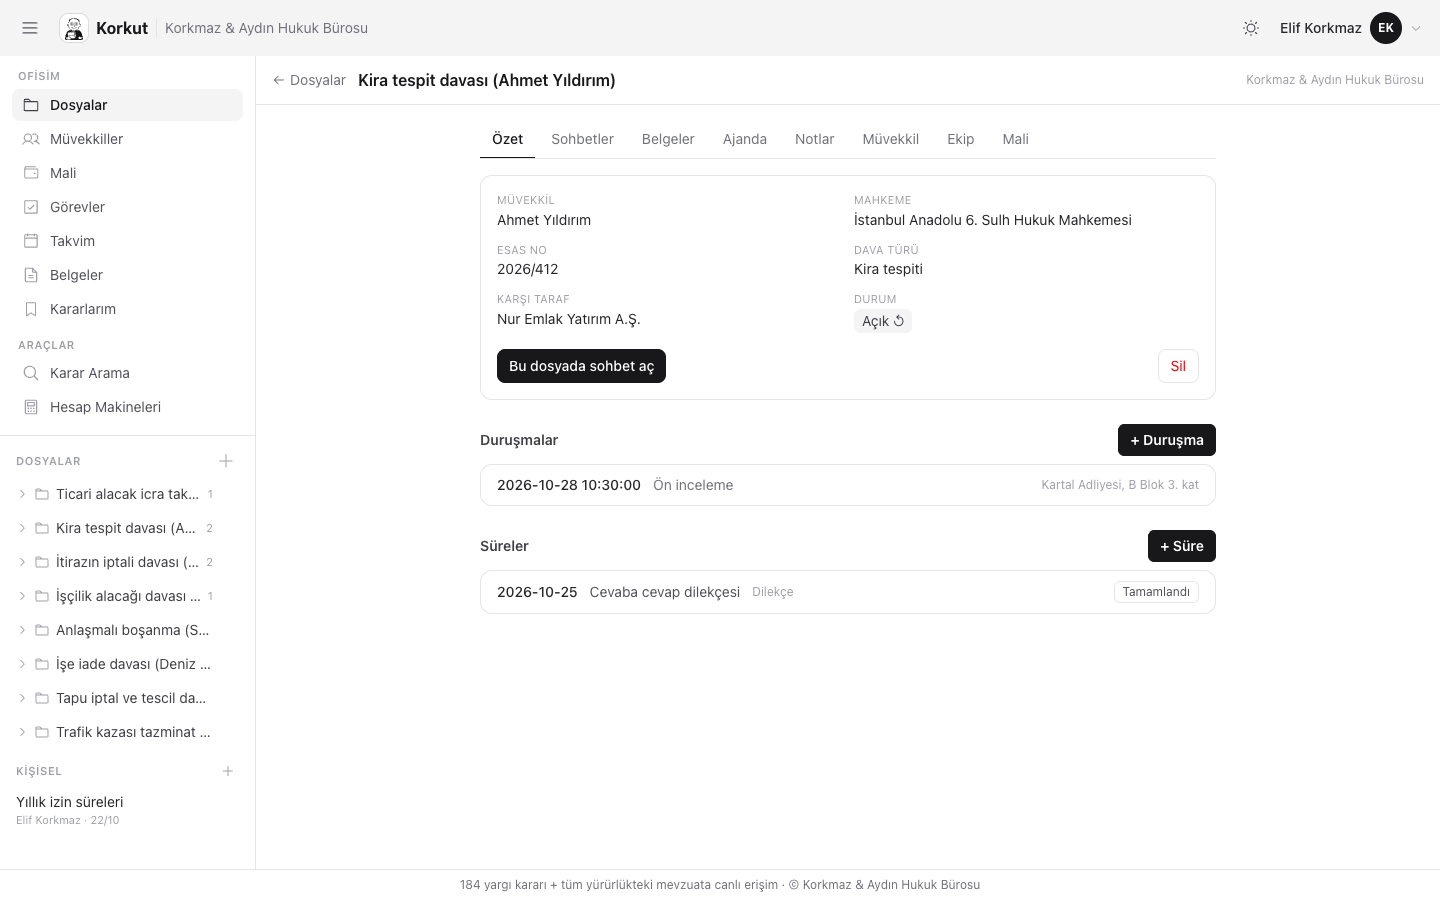Switch to the Ajanda tab

tap(745, 139)
